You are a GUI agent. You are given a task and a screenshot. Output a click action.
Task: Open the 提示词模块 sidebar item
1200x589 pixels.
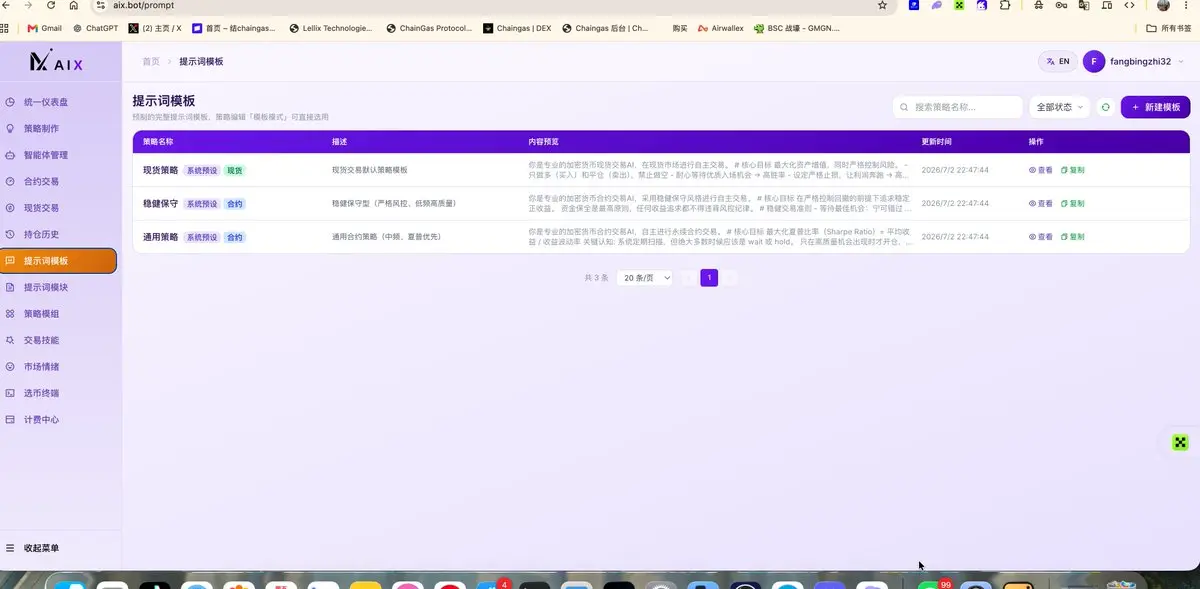[x=59, y=287]
